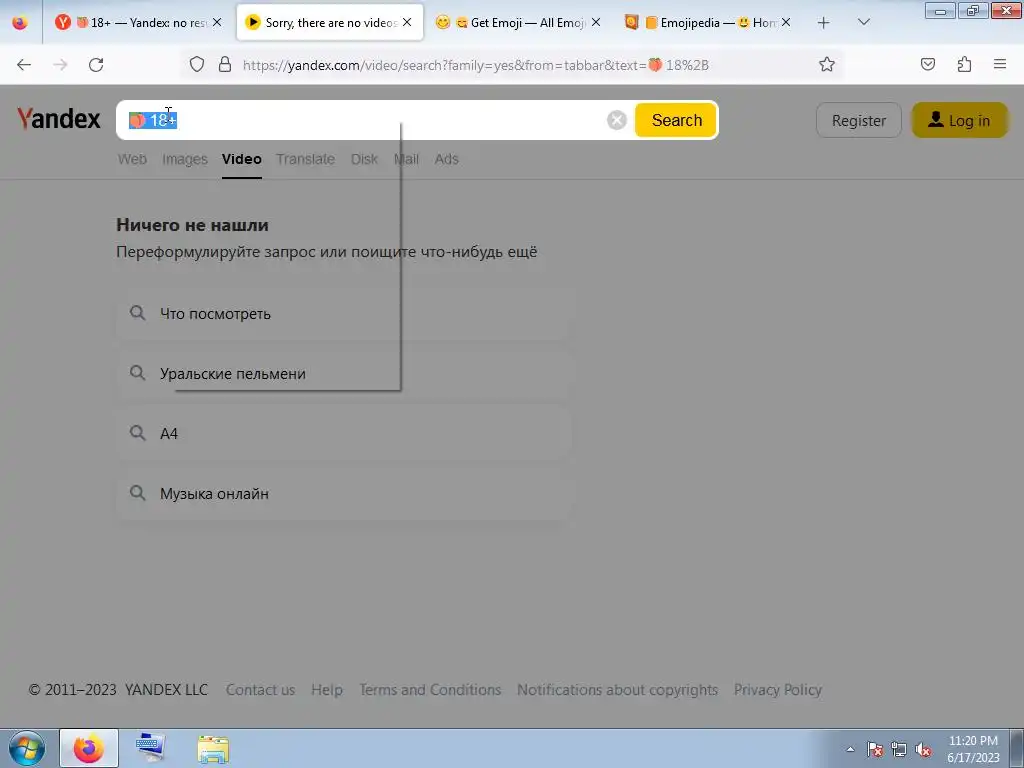
Task: Open the Firefox hamburger menu
Action: (1000, 64)
